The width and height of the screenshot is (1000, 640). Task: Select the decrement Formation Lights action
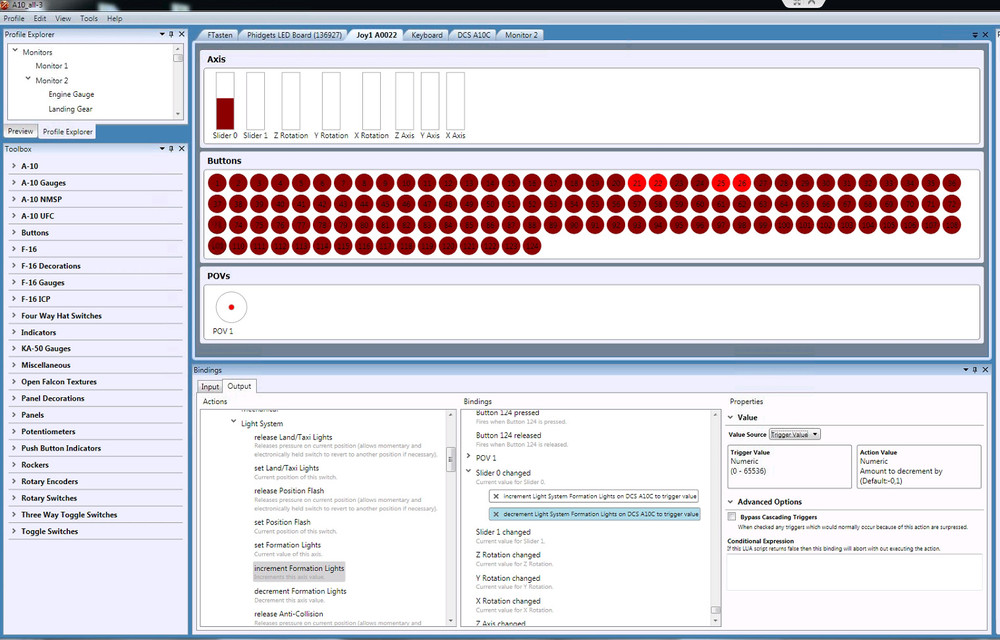click(x=300, y=591)
